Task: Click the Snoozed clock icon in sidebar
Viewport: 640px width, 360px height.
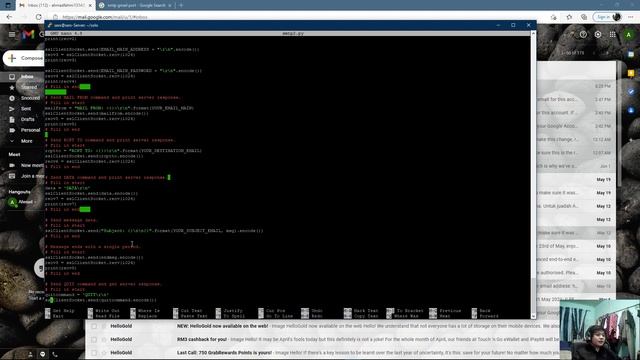Action: point(12,98)
